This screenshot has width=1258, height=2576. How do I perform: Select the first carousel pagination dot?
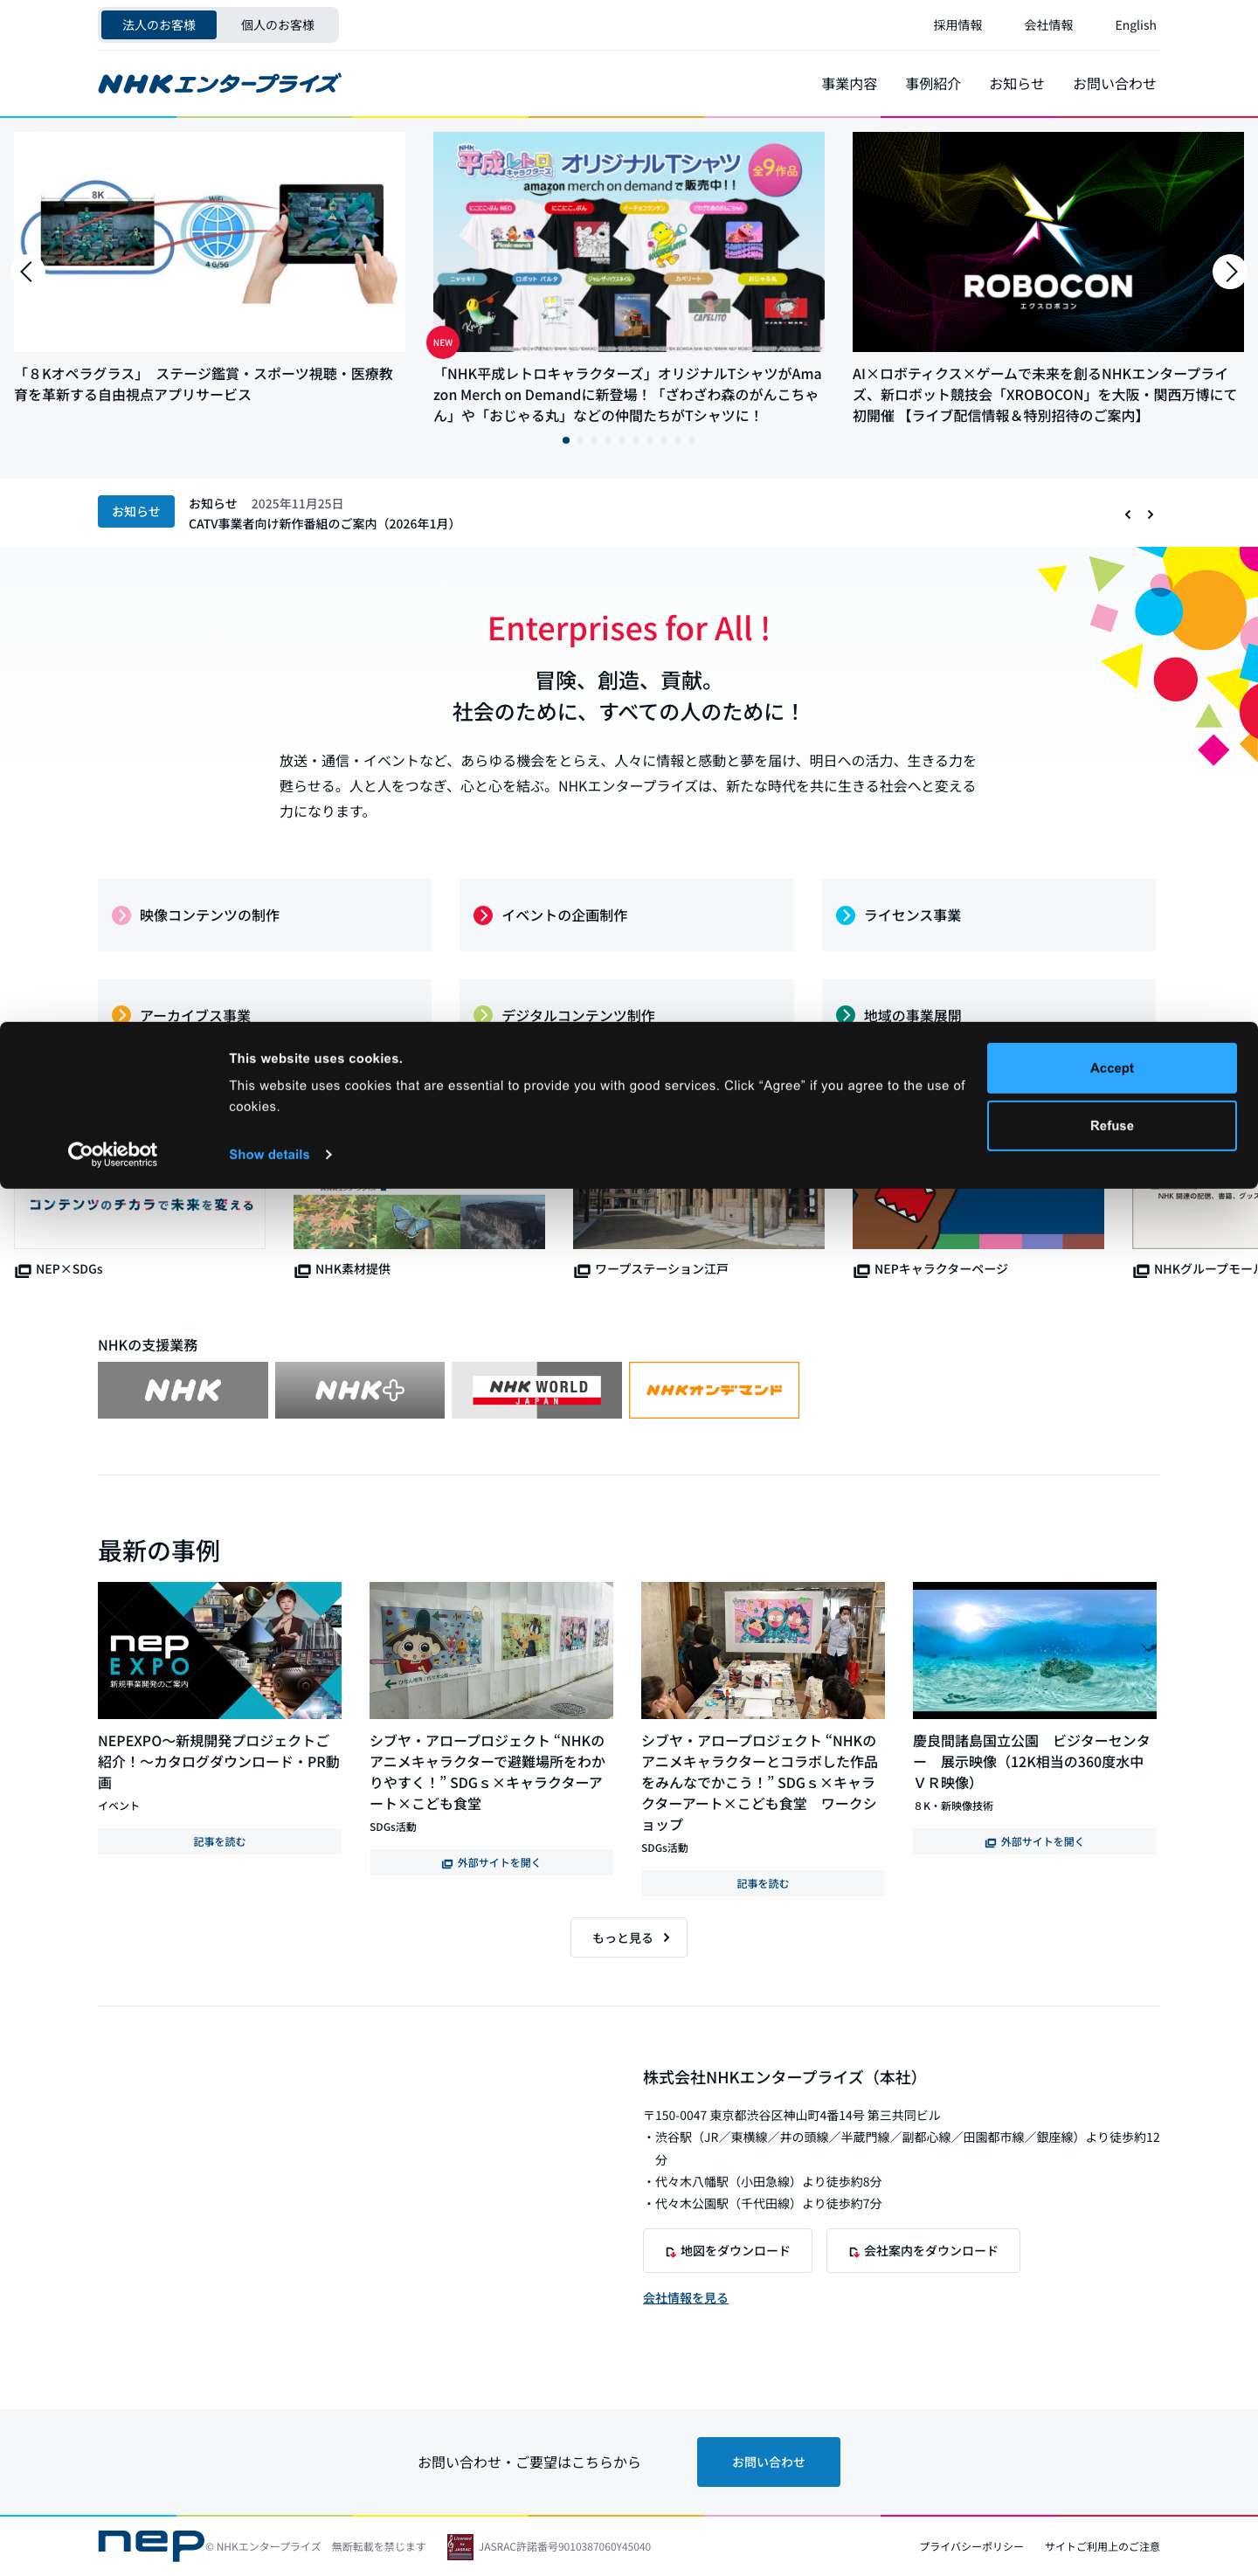[566, 440]
